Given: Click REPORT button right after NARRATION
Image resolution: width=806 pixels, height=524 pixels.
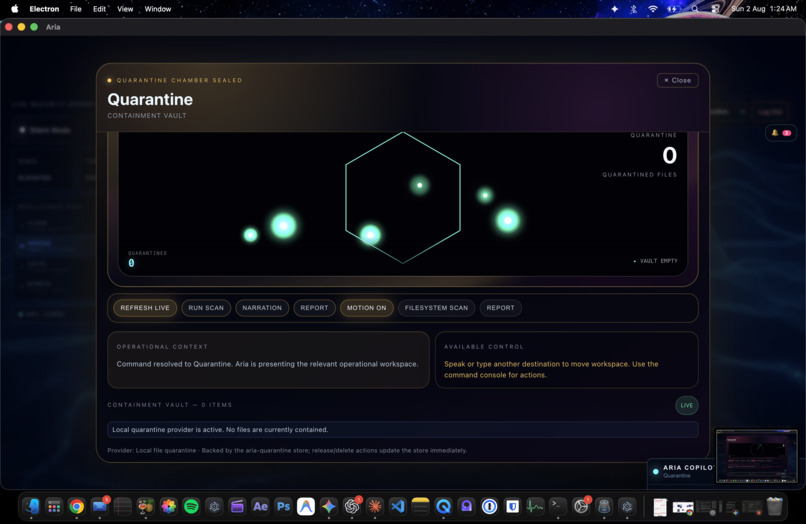Looking at the screenshot, I should (314, 308).
